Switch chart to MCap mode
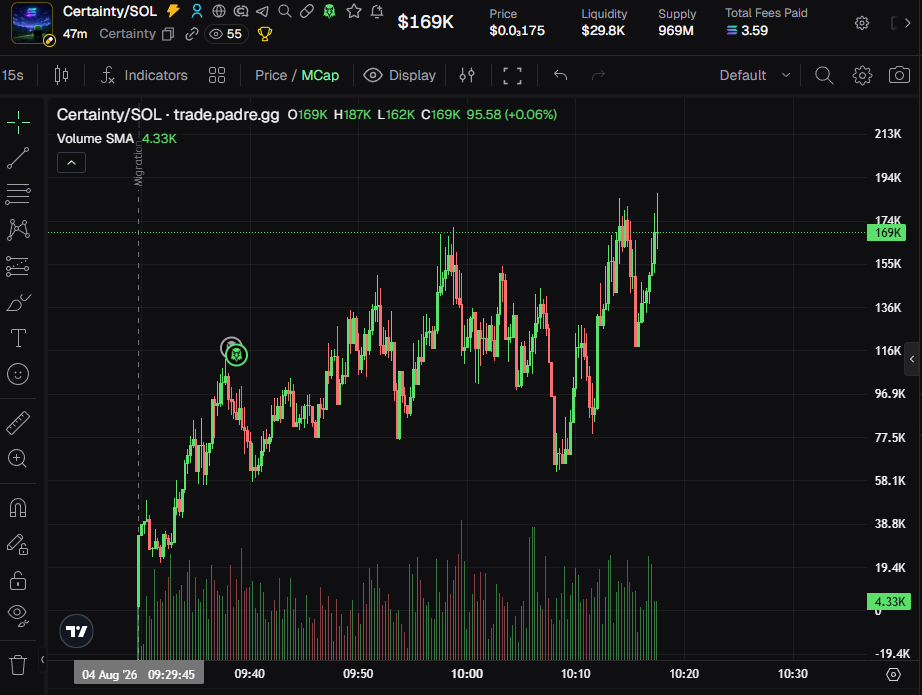 (x=320, y=75)
